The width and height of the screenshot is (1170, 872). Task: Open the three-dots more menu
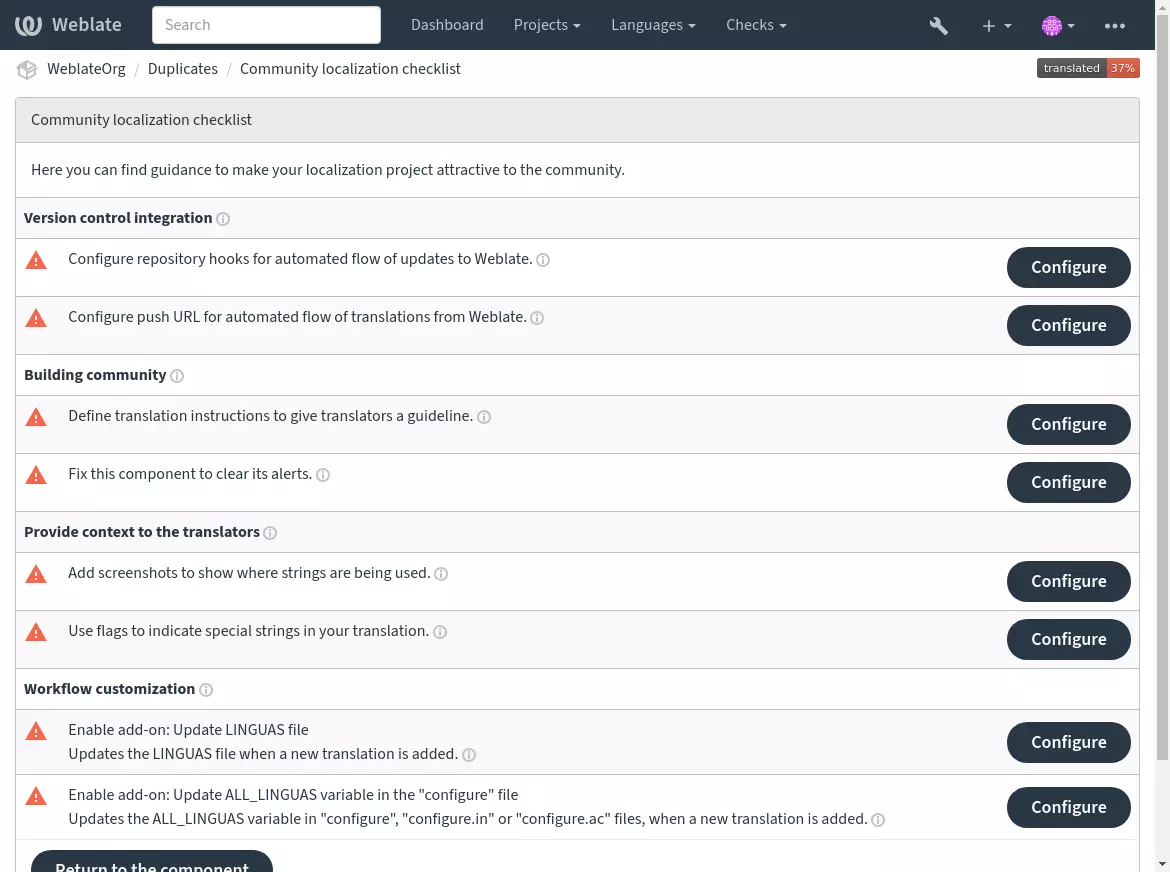[1114, 25]
